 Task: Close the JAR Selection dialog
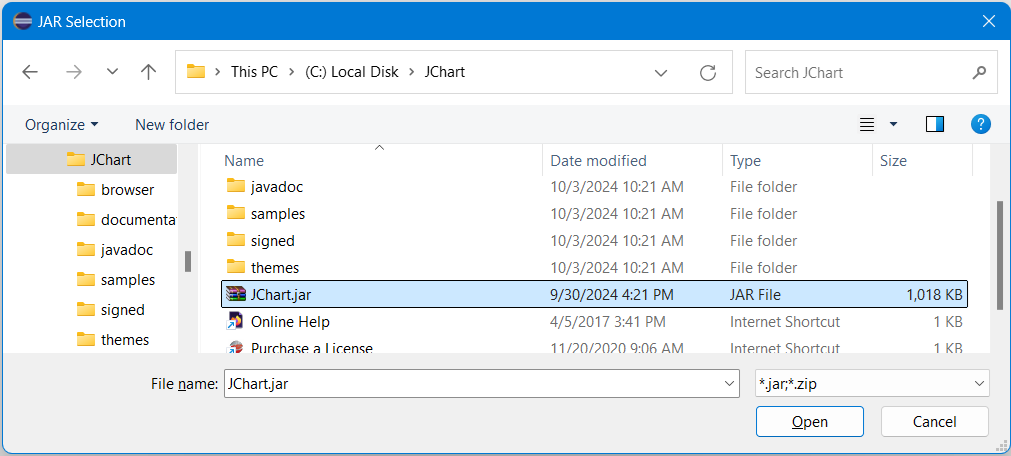988,21
